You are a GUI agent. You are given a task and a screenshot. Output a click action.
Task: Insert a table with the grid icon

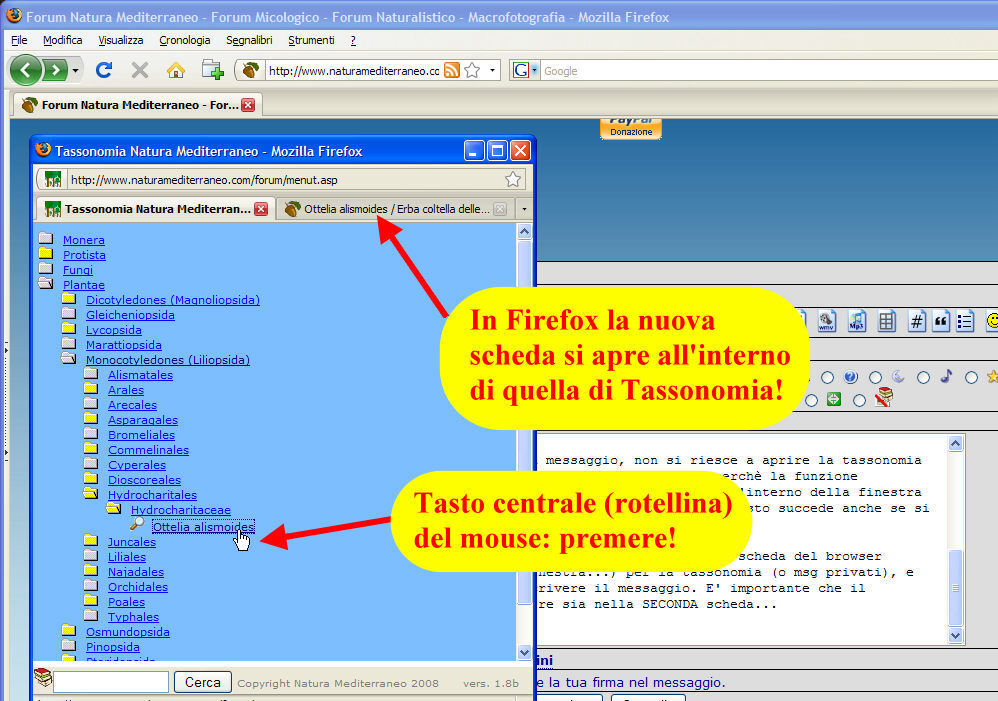886,321
